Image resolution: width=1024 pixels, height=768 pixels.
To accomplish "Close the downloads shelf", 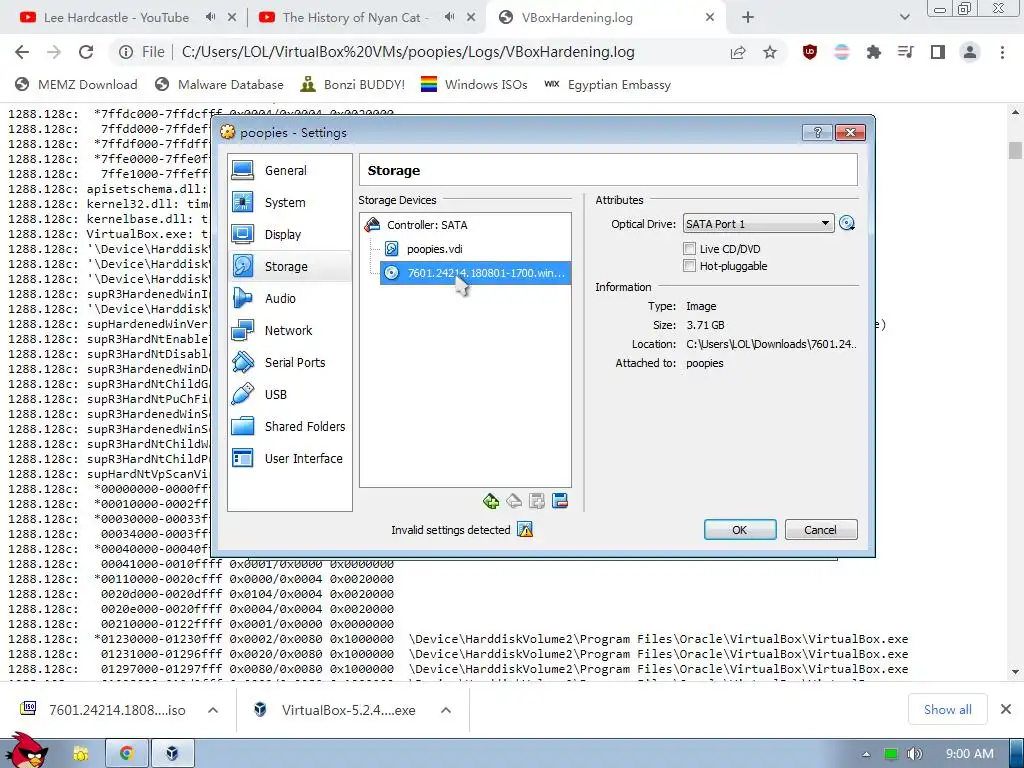I will click(x=1006, y=709).
